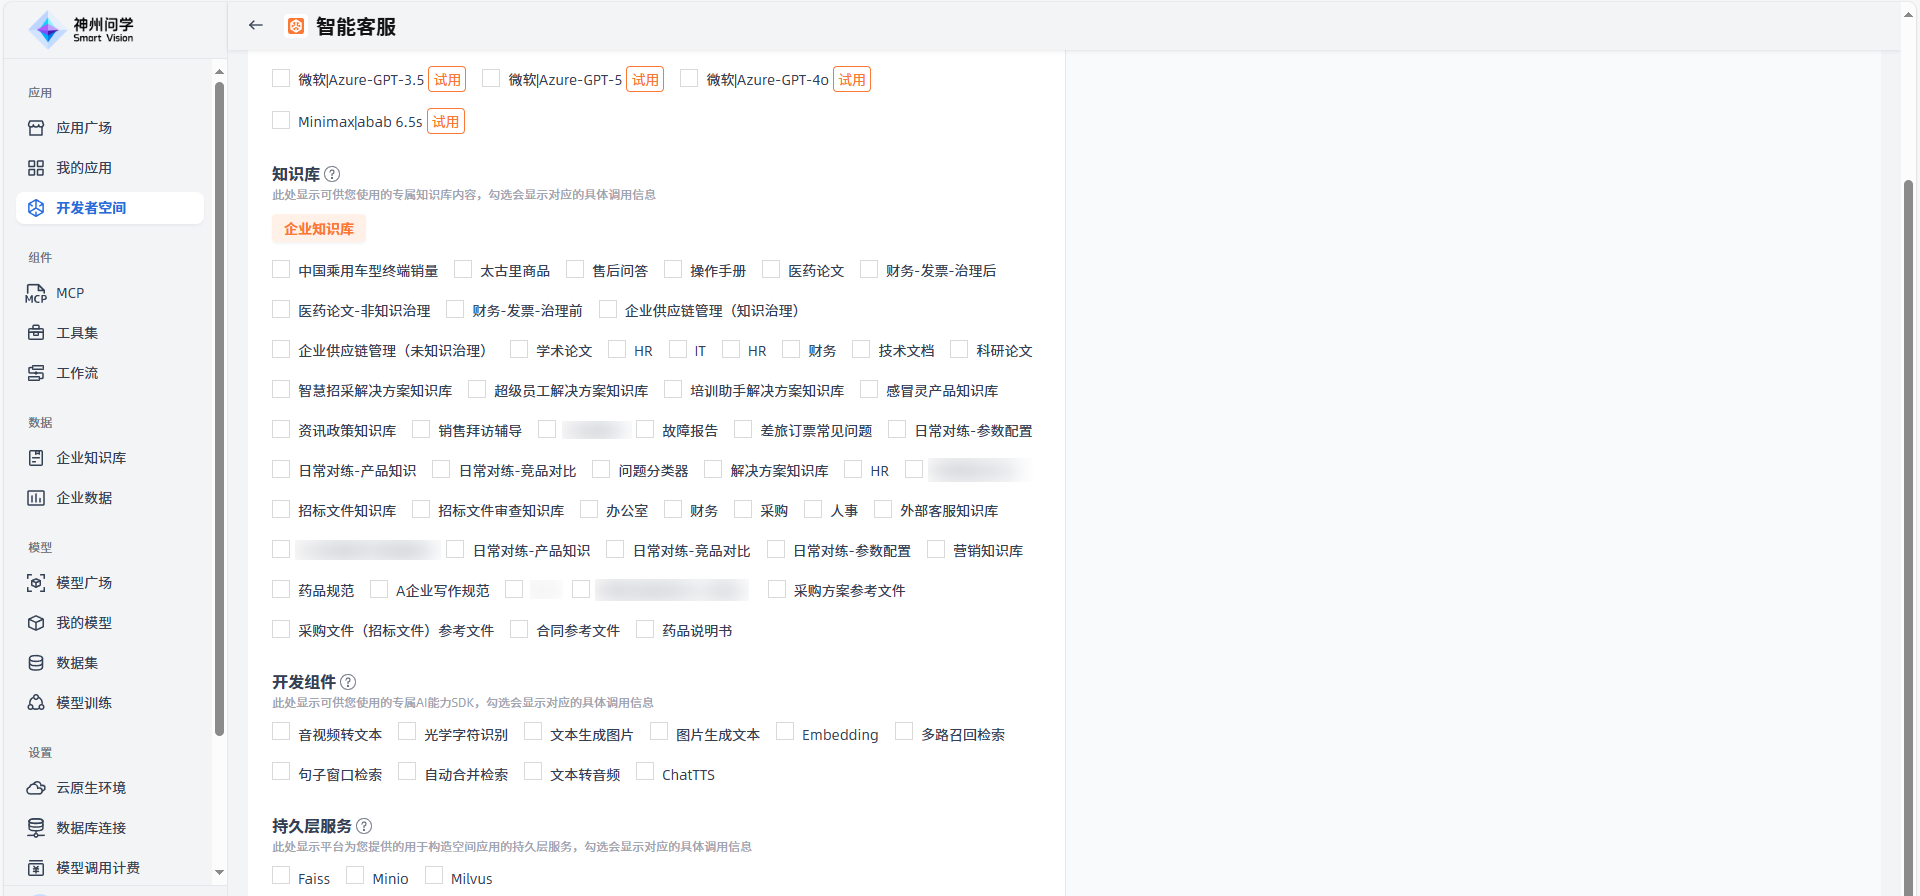Image resolution: width=1920 pixels, height=896 pixels.
Task: Click the 应用广场 store icon
Action: tap(36, 128)
